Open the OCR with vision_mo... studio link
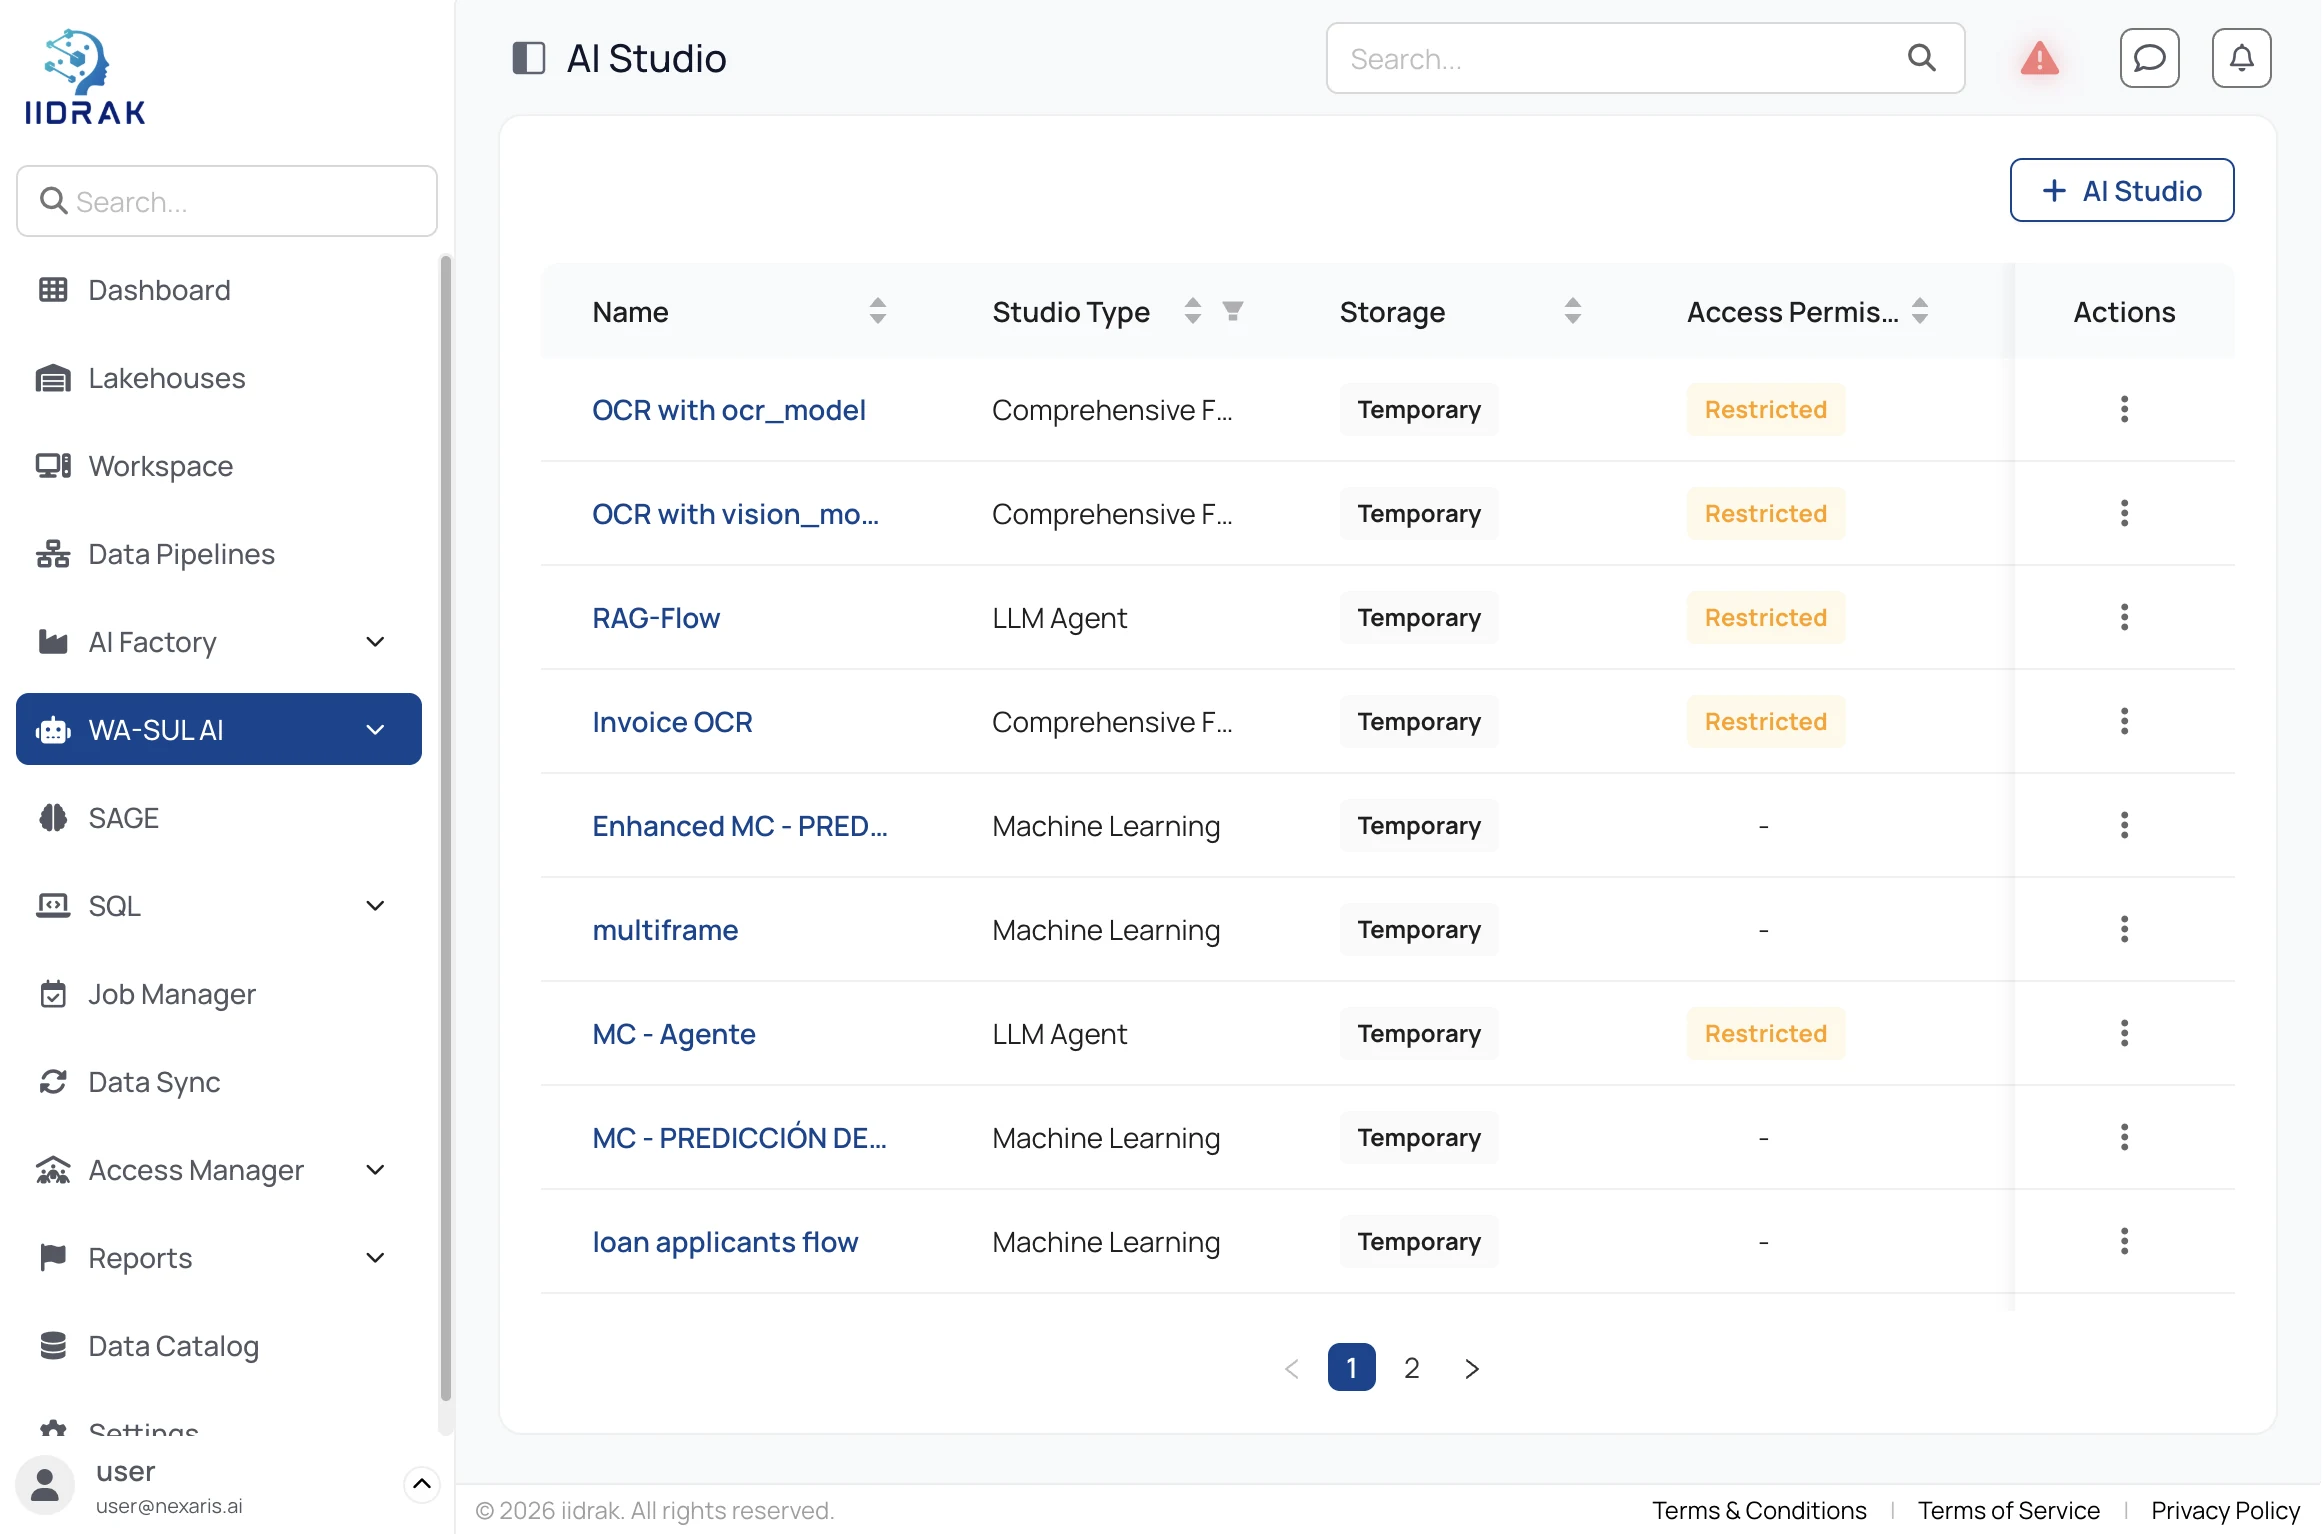Image resolution: width=2322 pixels, height=1534 pixels. point(735,514)
